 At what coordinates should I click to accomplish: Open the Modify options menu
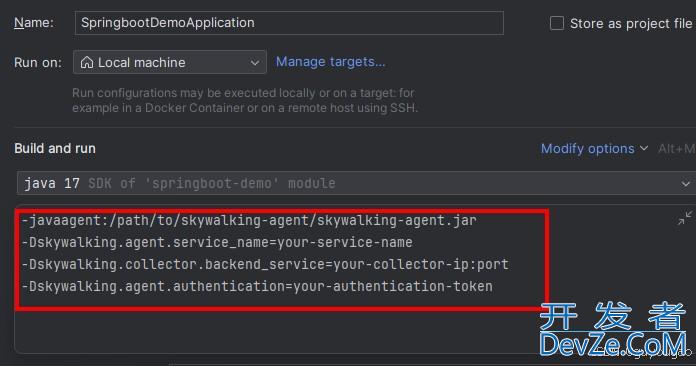[x=594, y=149]
